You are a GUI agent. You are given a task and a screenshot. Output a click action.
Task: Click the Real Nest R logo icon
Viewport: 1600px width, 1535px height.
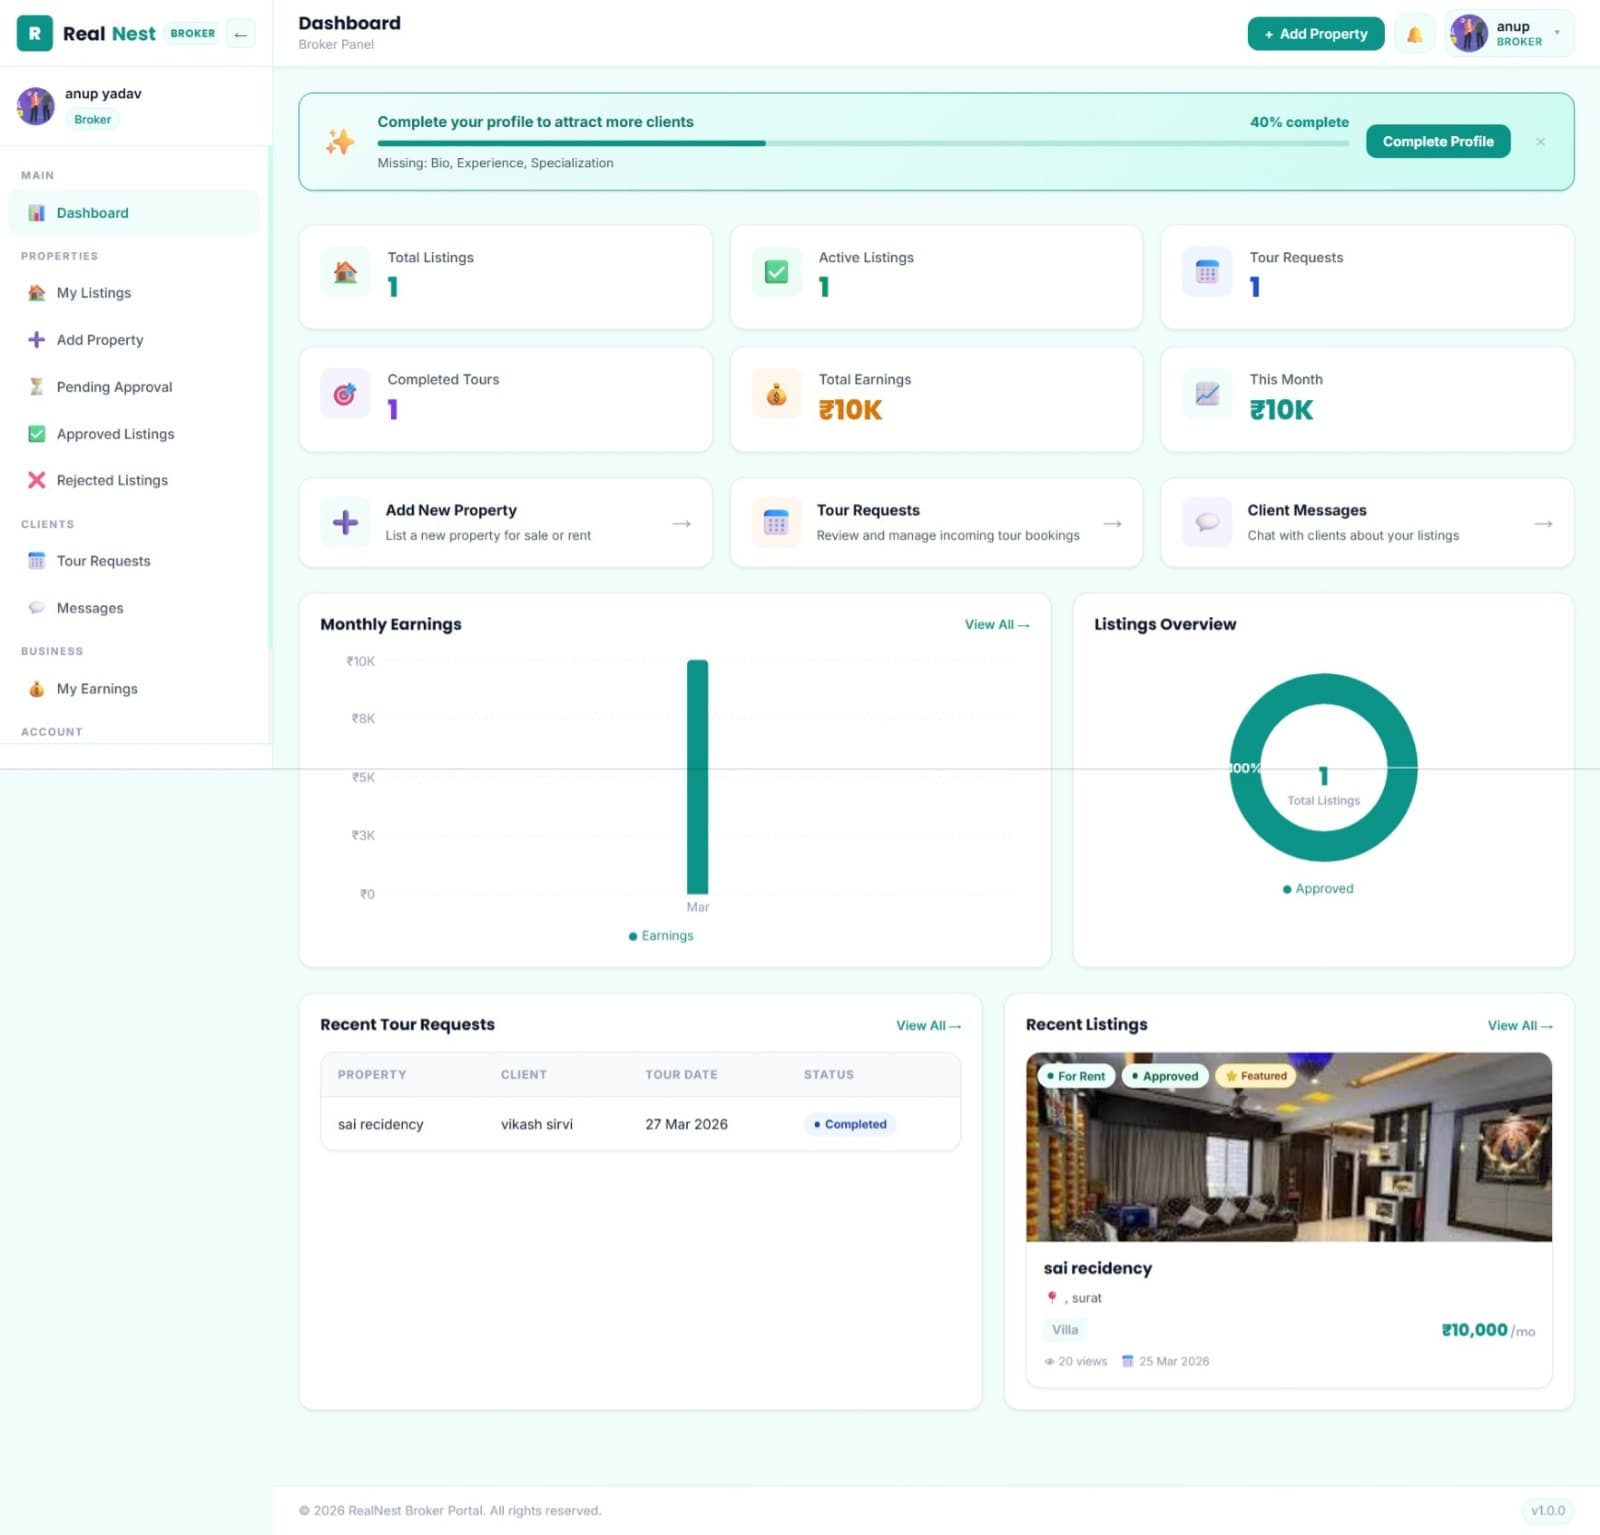[35, 33]
